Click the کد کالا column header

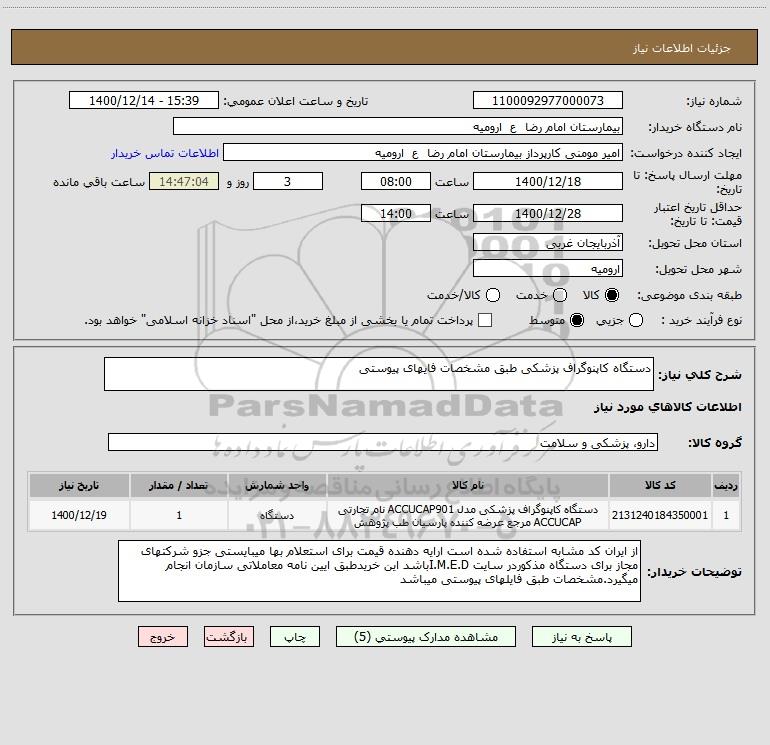point(660,485)
